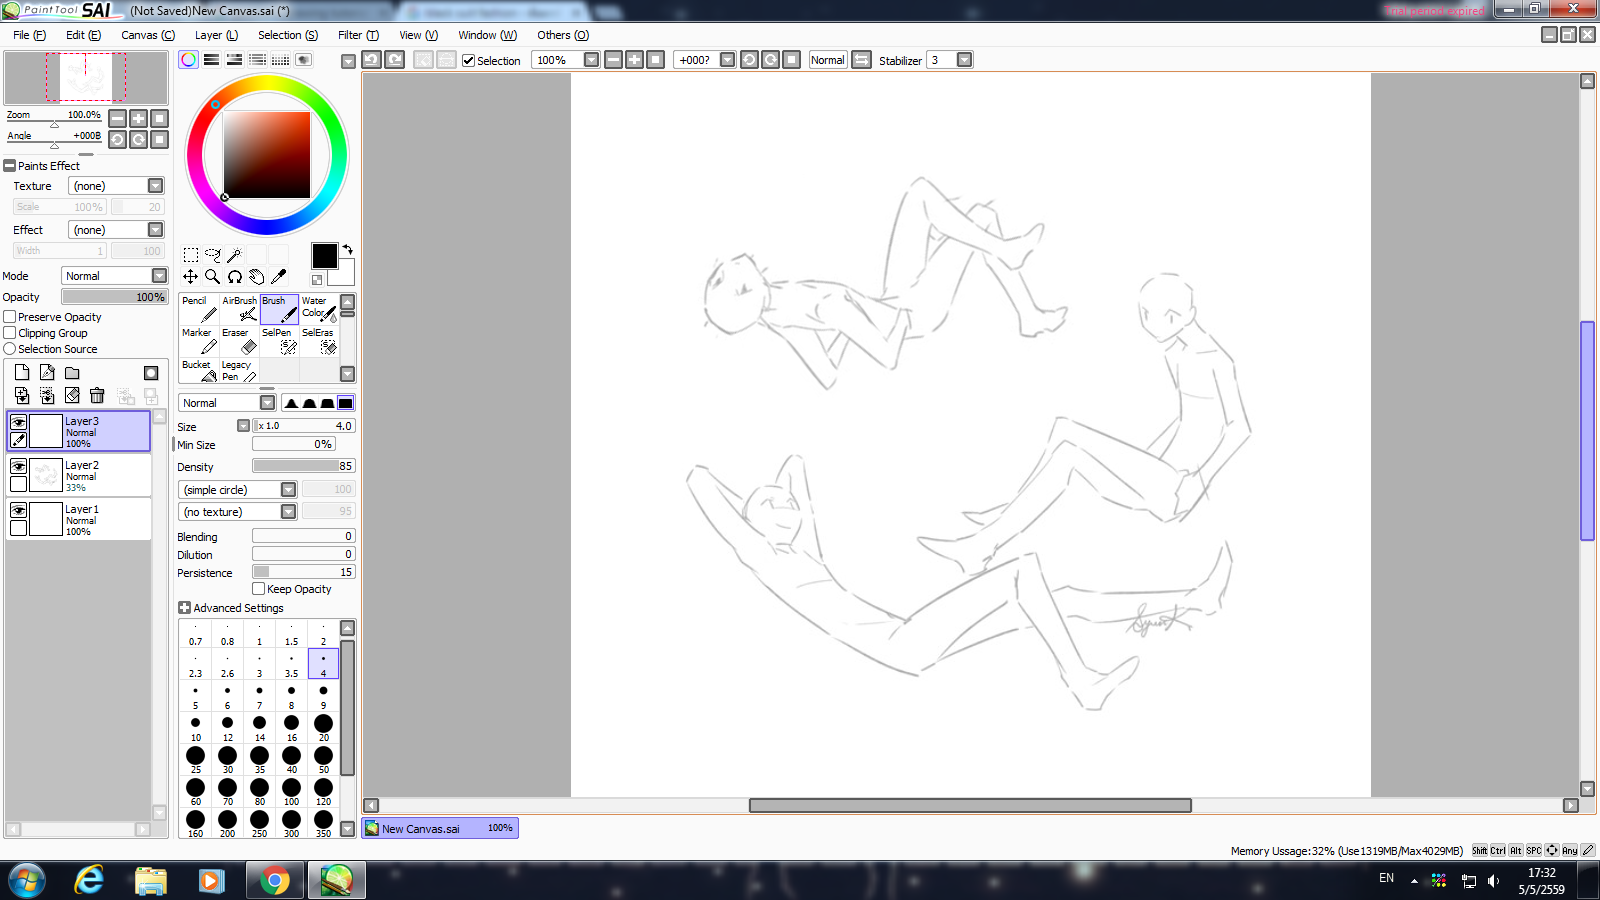Click the delete layer trash icon
Screen dimensions: 1600x900
[x=97, y=396]
